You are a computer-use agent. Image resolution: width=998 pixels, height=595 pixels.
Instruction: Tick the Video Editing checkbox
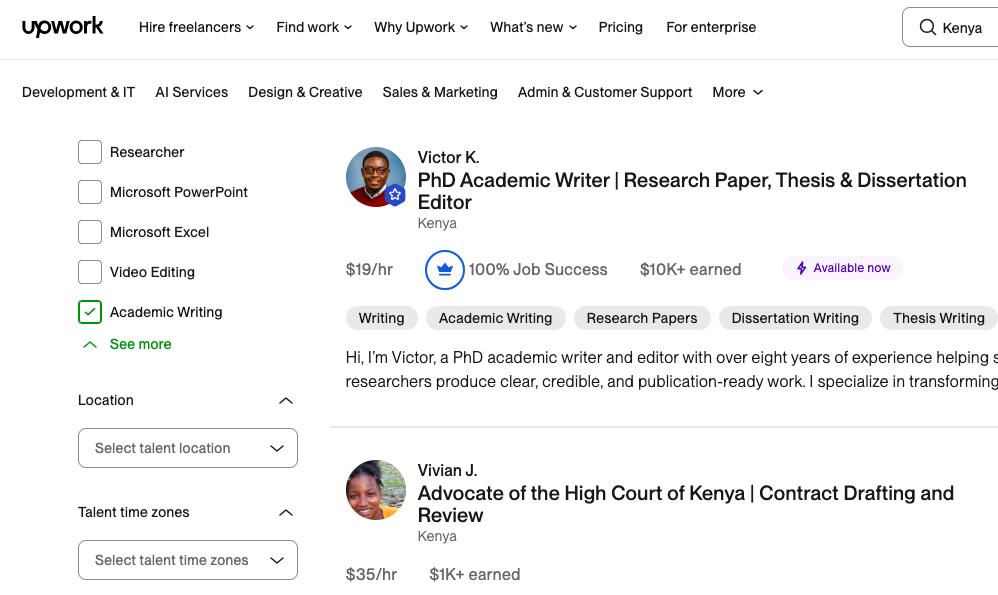click(90, 272)
